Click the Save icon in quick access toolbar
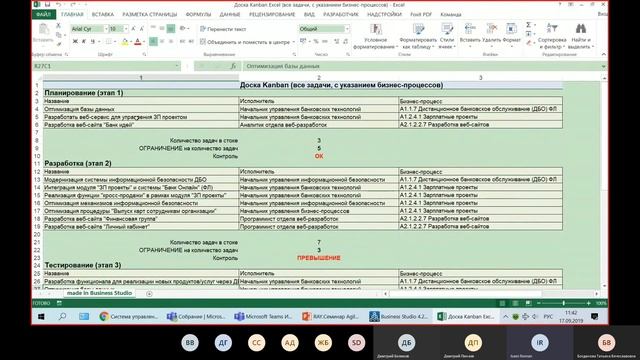Screen dimensions: 640x360 point(47,4)
